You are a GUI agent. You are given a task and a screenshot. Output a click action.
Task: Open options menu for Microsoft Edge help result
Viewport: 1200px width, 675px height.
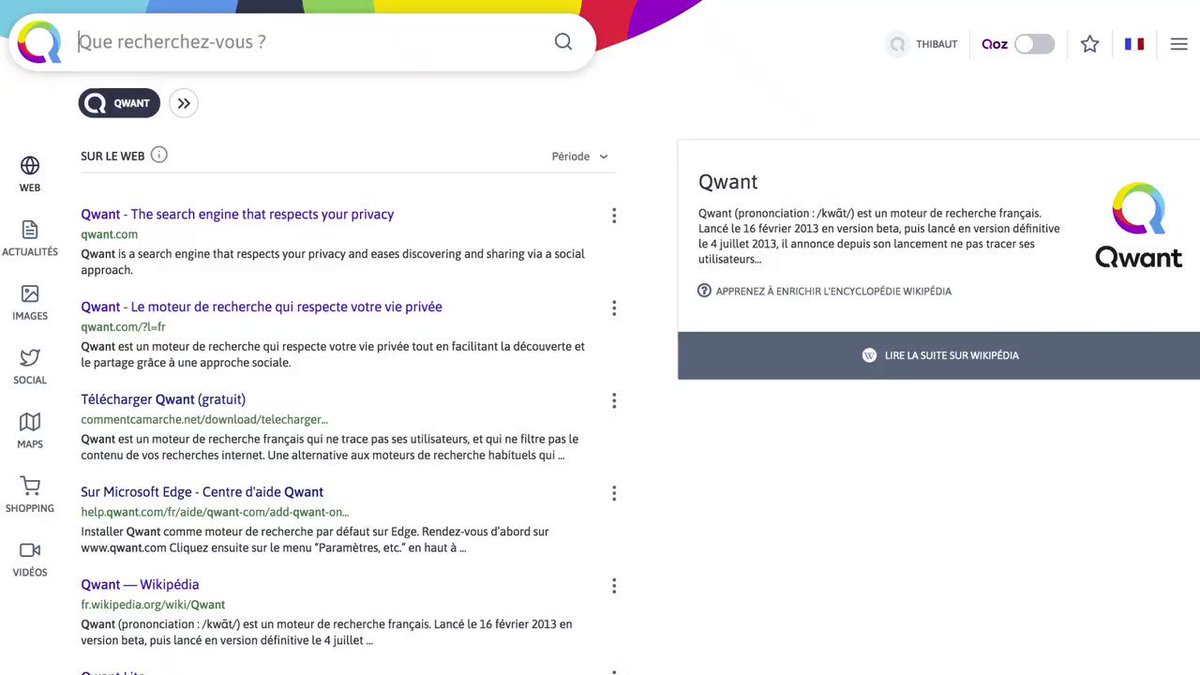tap(614, 493)
